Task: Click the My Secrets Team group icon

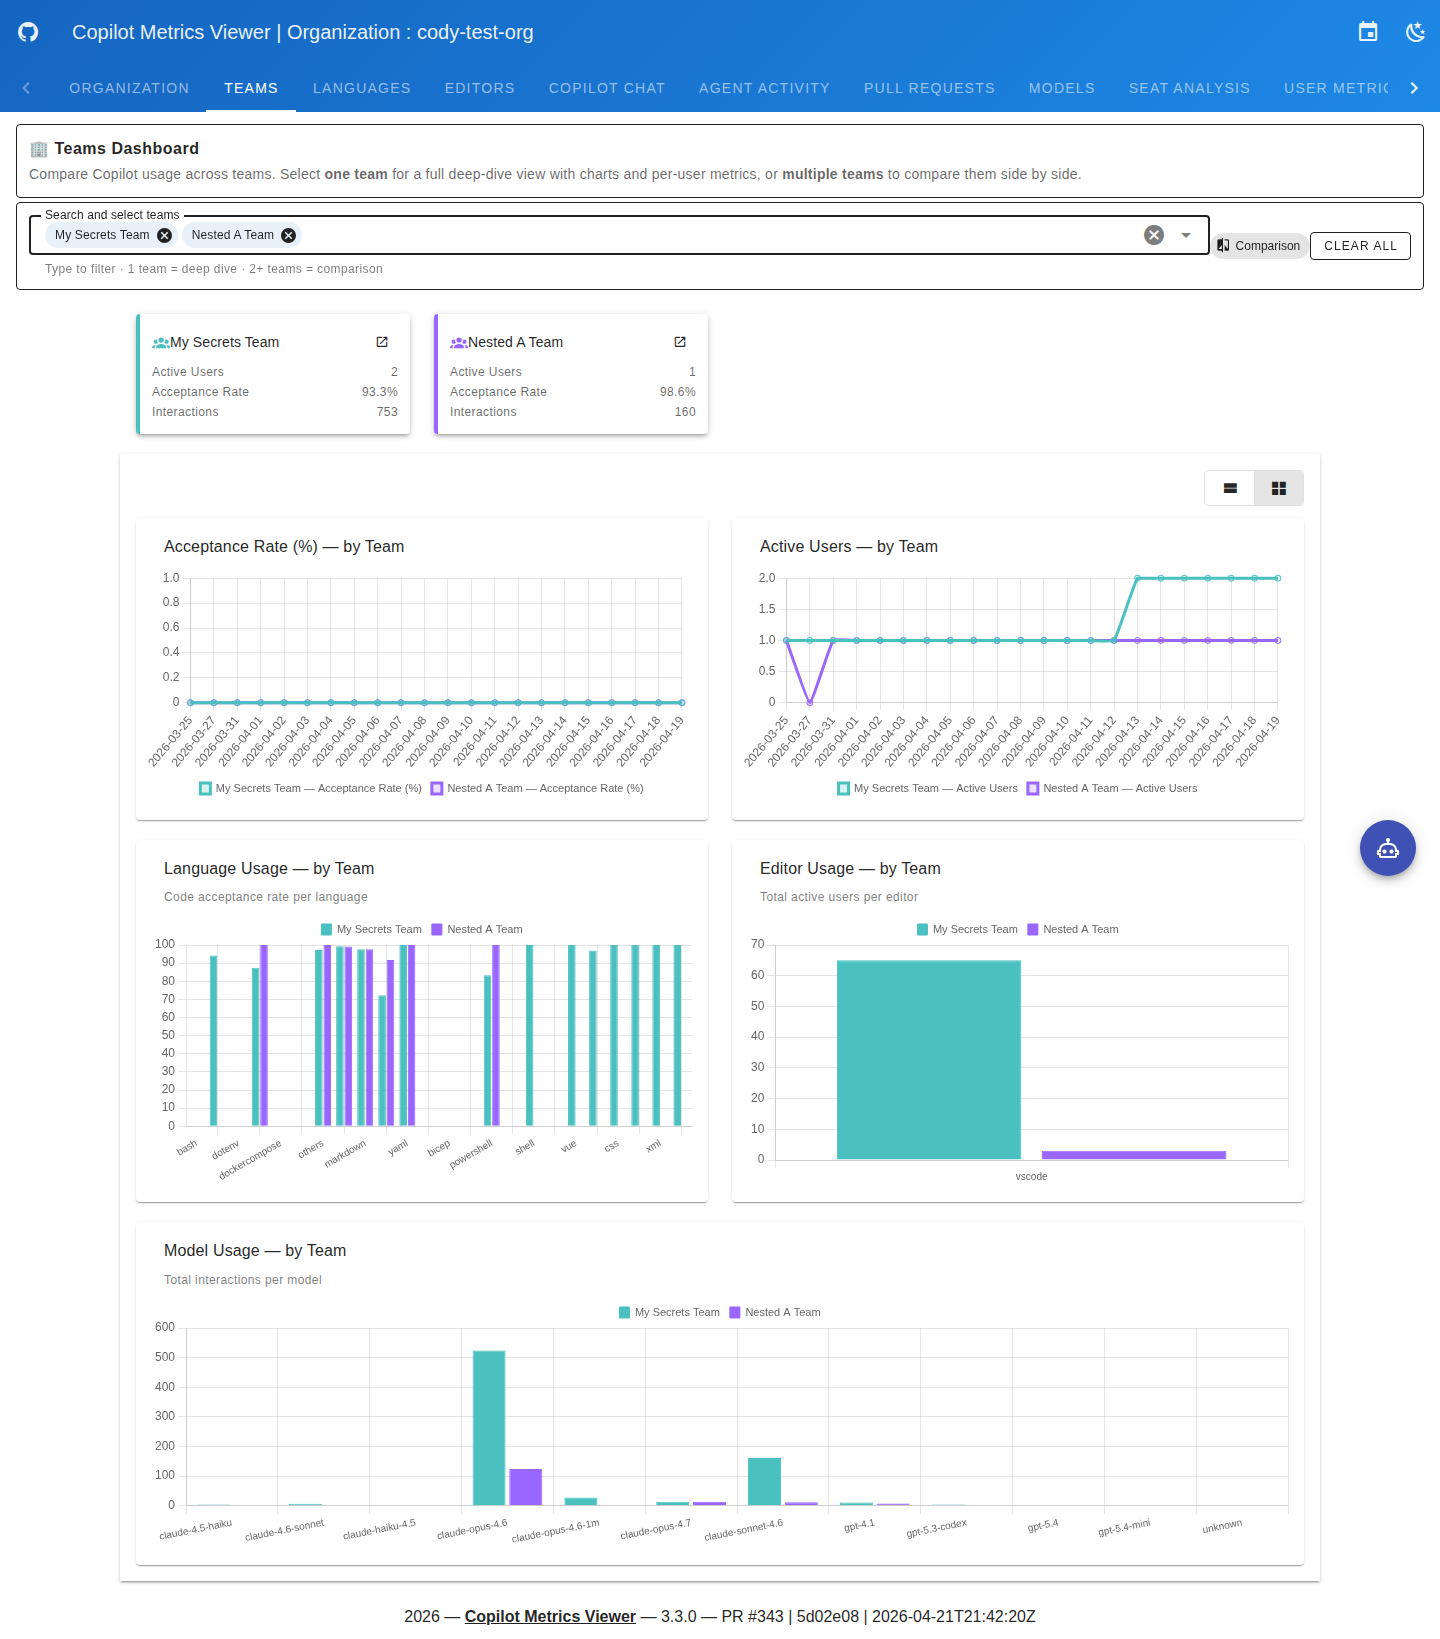Action: click(160, 343)
